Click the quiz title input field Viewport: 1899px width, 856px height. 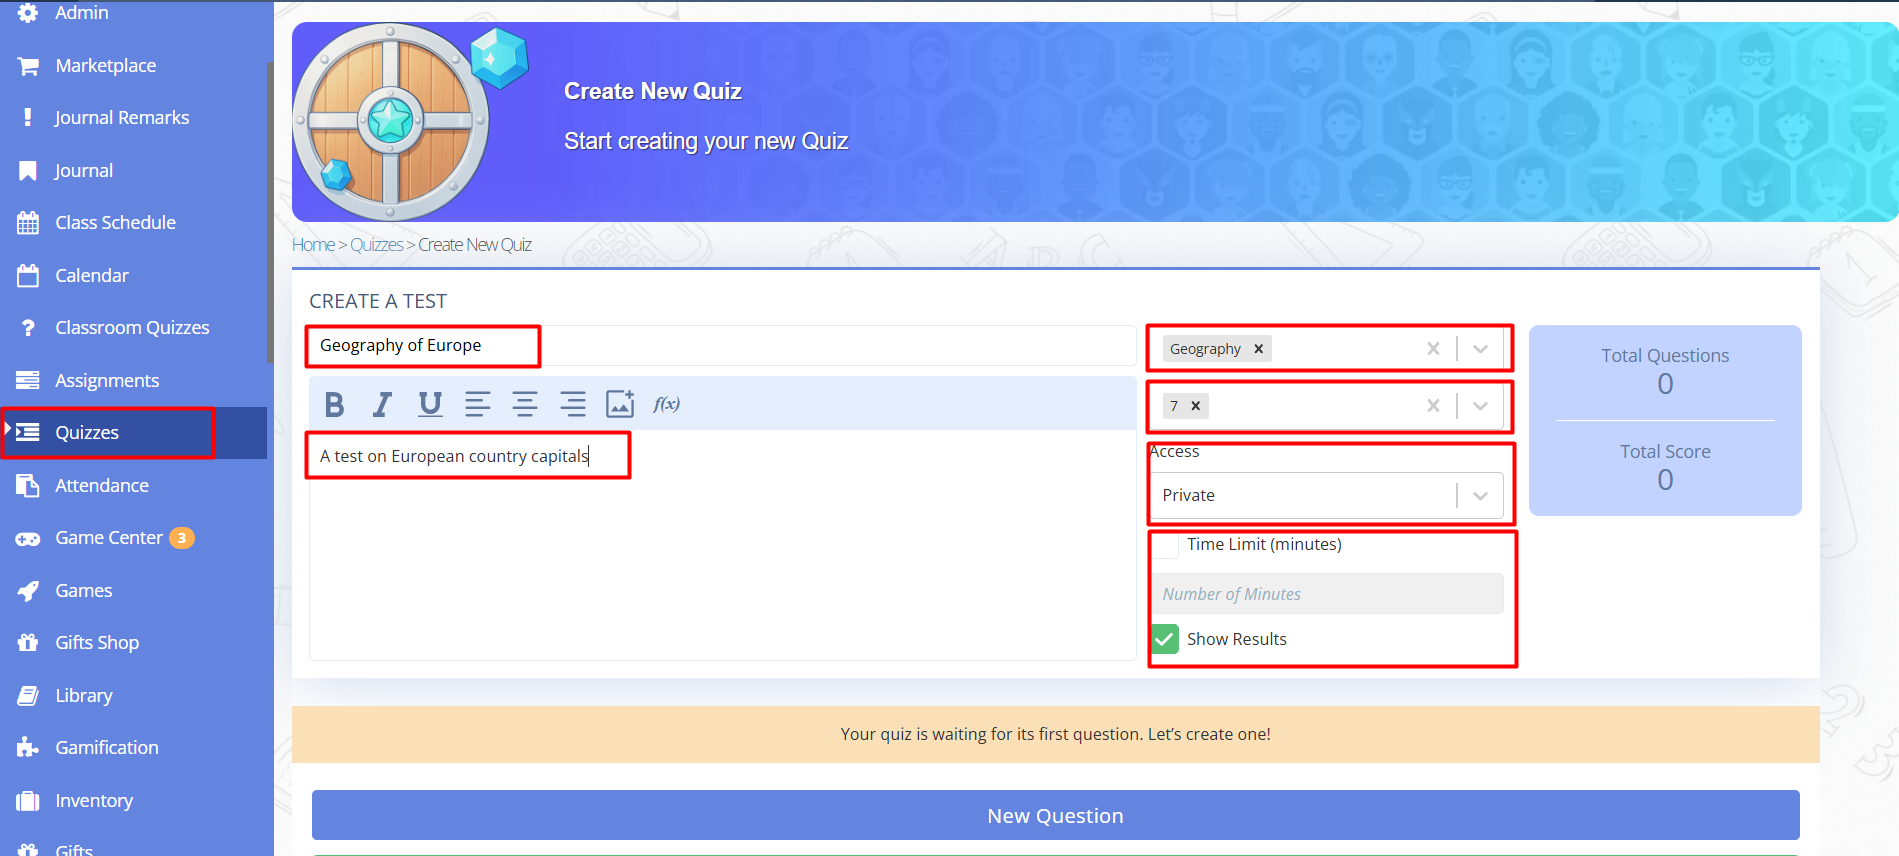coord(720,346)
